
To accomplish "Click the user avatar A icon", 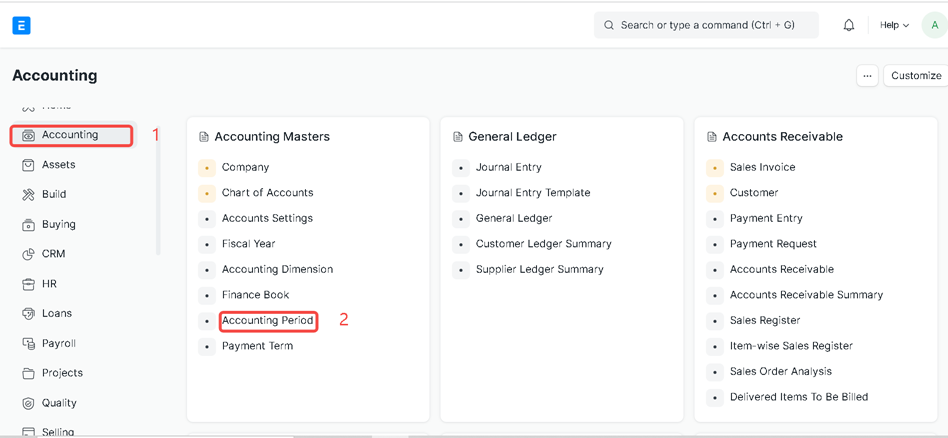I will pos(934,25).
